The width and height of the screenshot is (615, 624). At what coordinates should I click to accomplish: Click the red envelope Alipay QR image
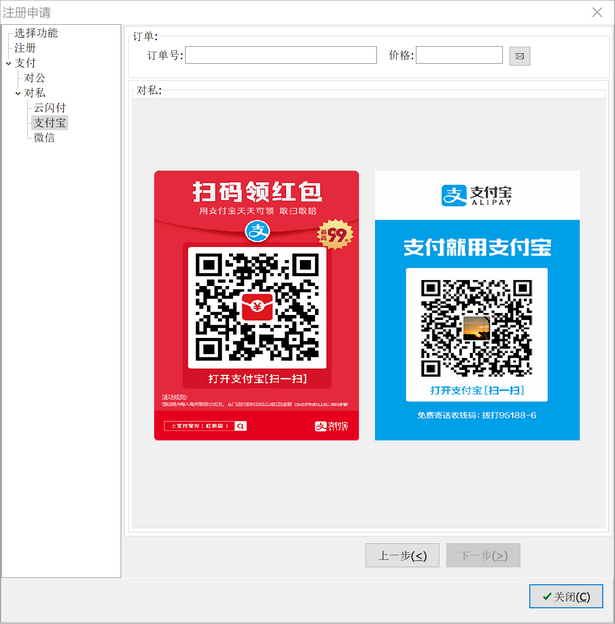[x=256, y=306]
